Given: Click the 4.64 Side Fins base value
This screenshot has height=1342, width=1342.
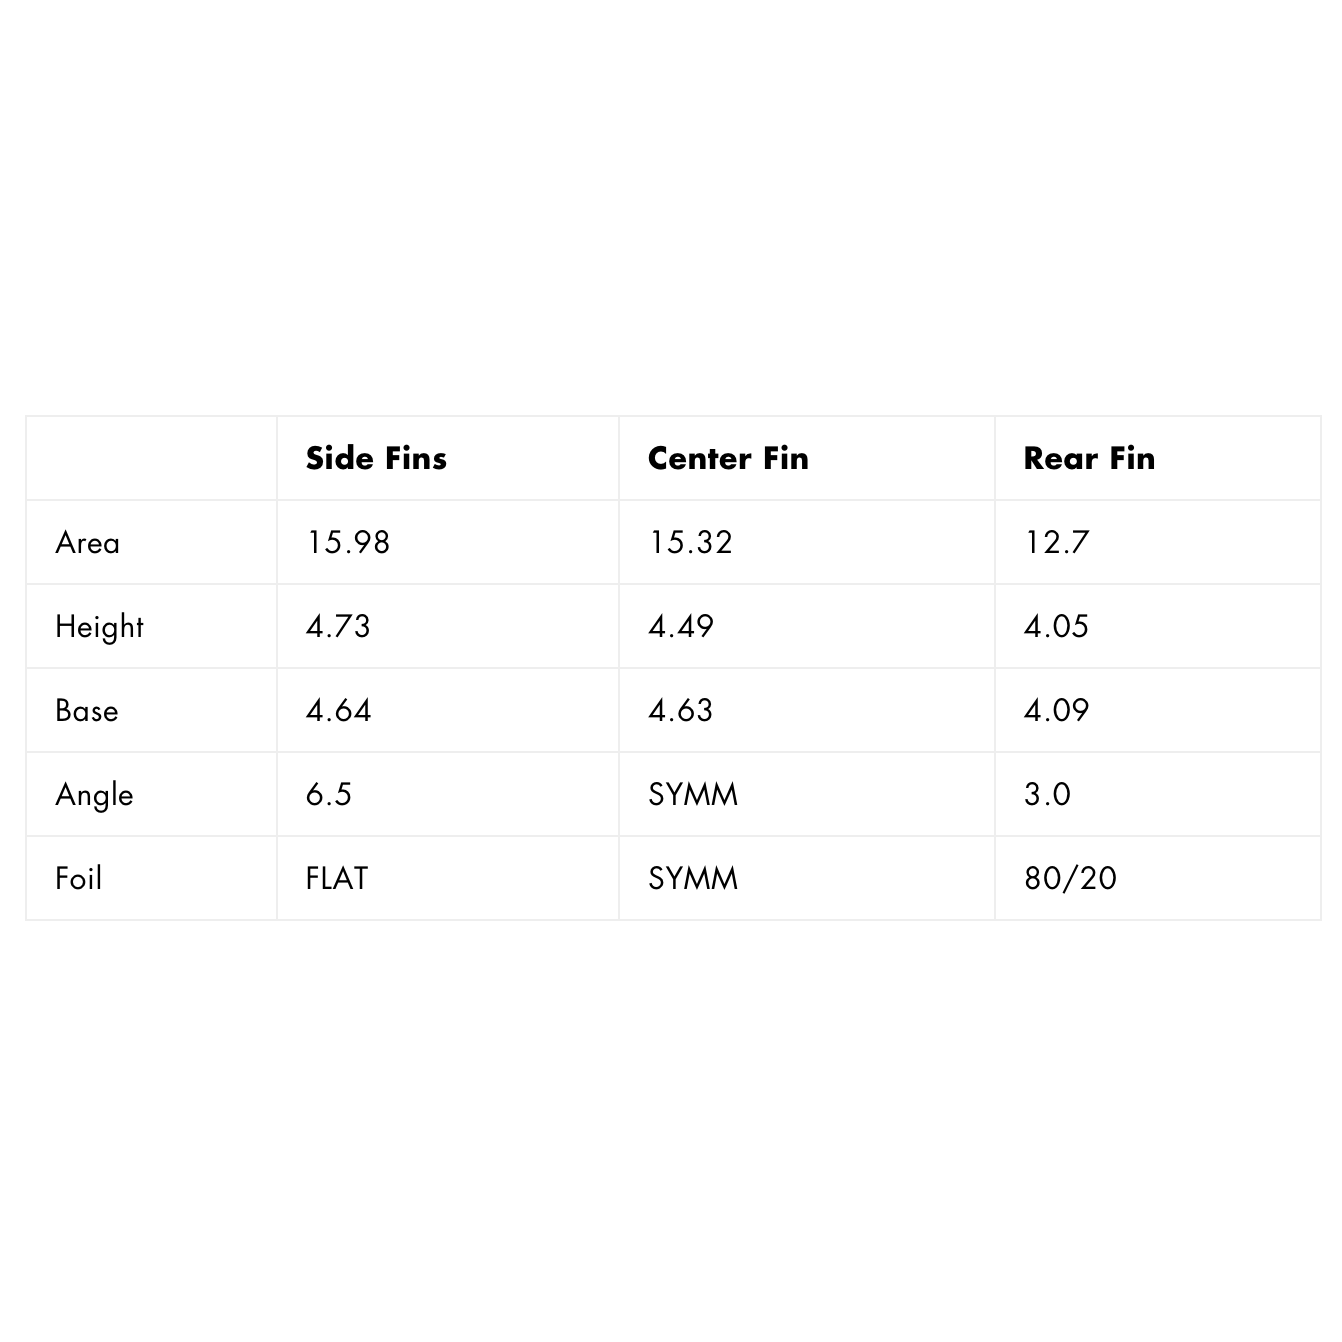Looking at the screenshot, I should pyautogui.click(x=338, y=711).
